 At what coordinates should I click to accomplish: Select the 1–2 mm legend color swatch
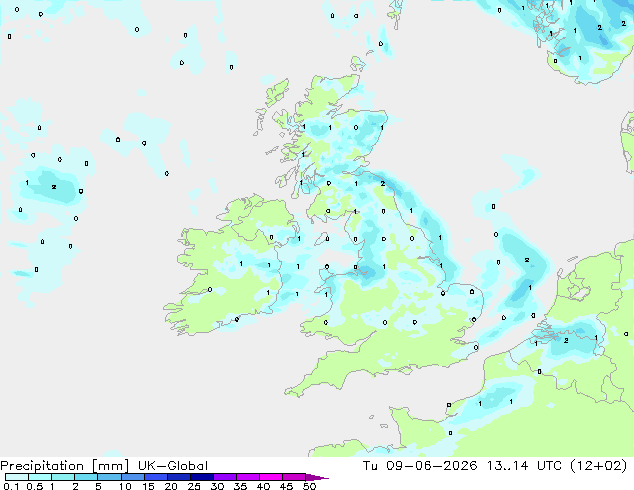pyautogui.click(x=63, y=477)
